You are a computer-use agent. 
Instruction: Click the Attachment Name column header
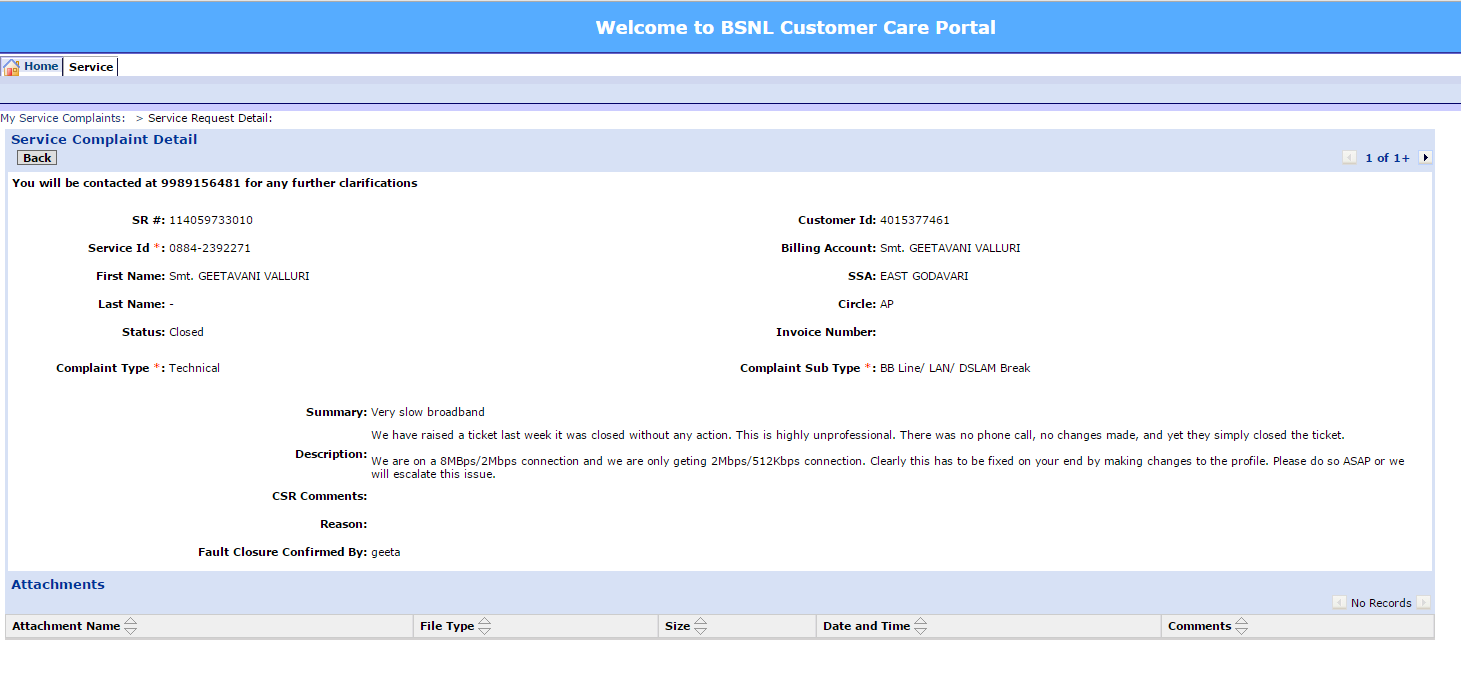tap(66, 626)
